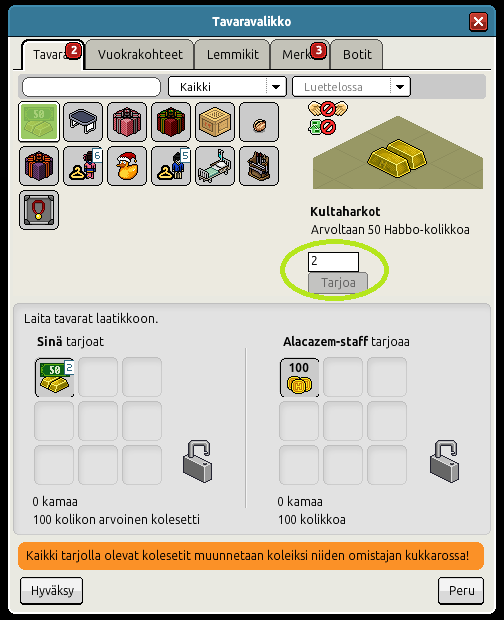Open the Luettelossa filter dropdown

[x=351, y=87]
